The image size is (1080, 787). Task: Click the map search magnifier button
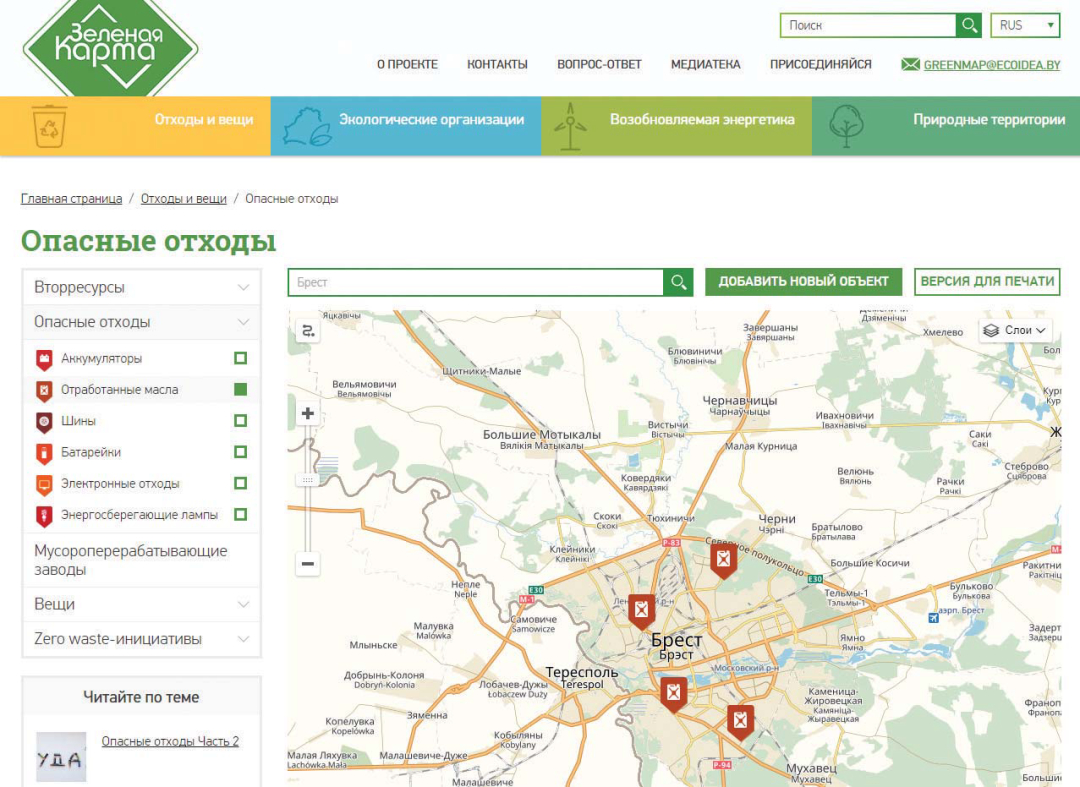(678, 282)
